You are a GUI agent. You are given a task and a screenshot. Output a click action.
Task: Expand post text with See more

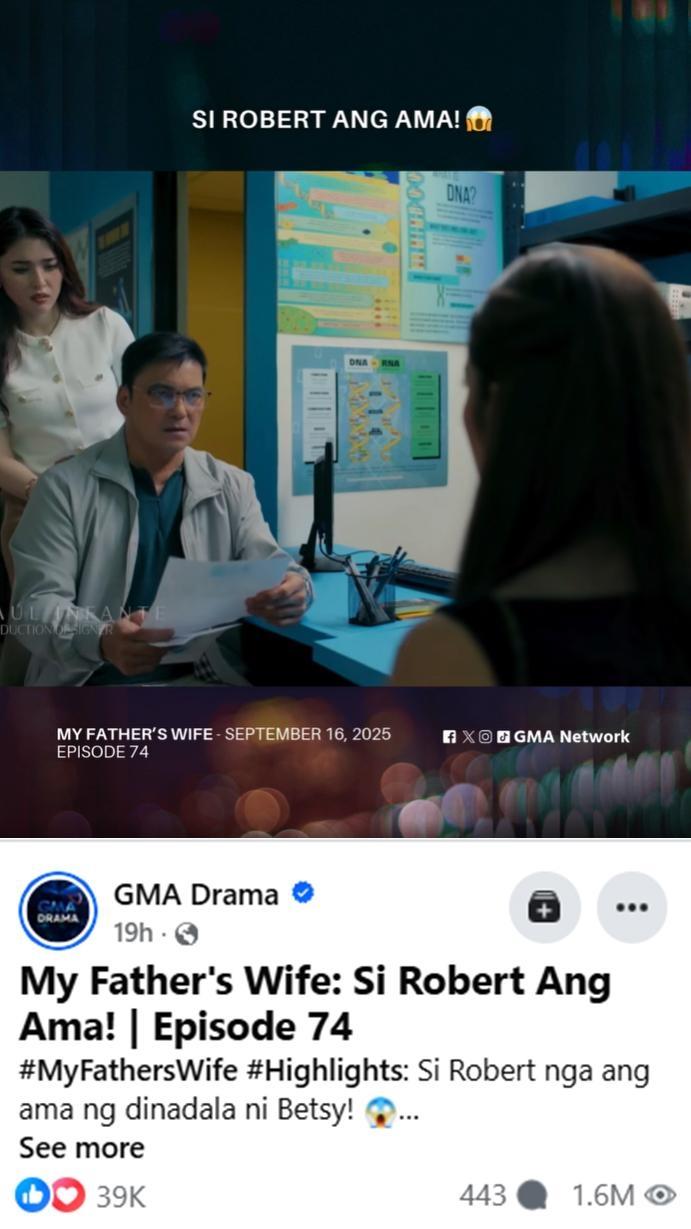click(x=82, y=1147)
